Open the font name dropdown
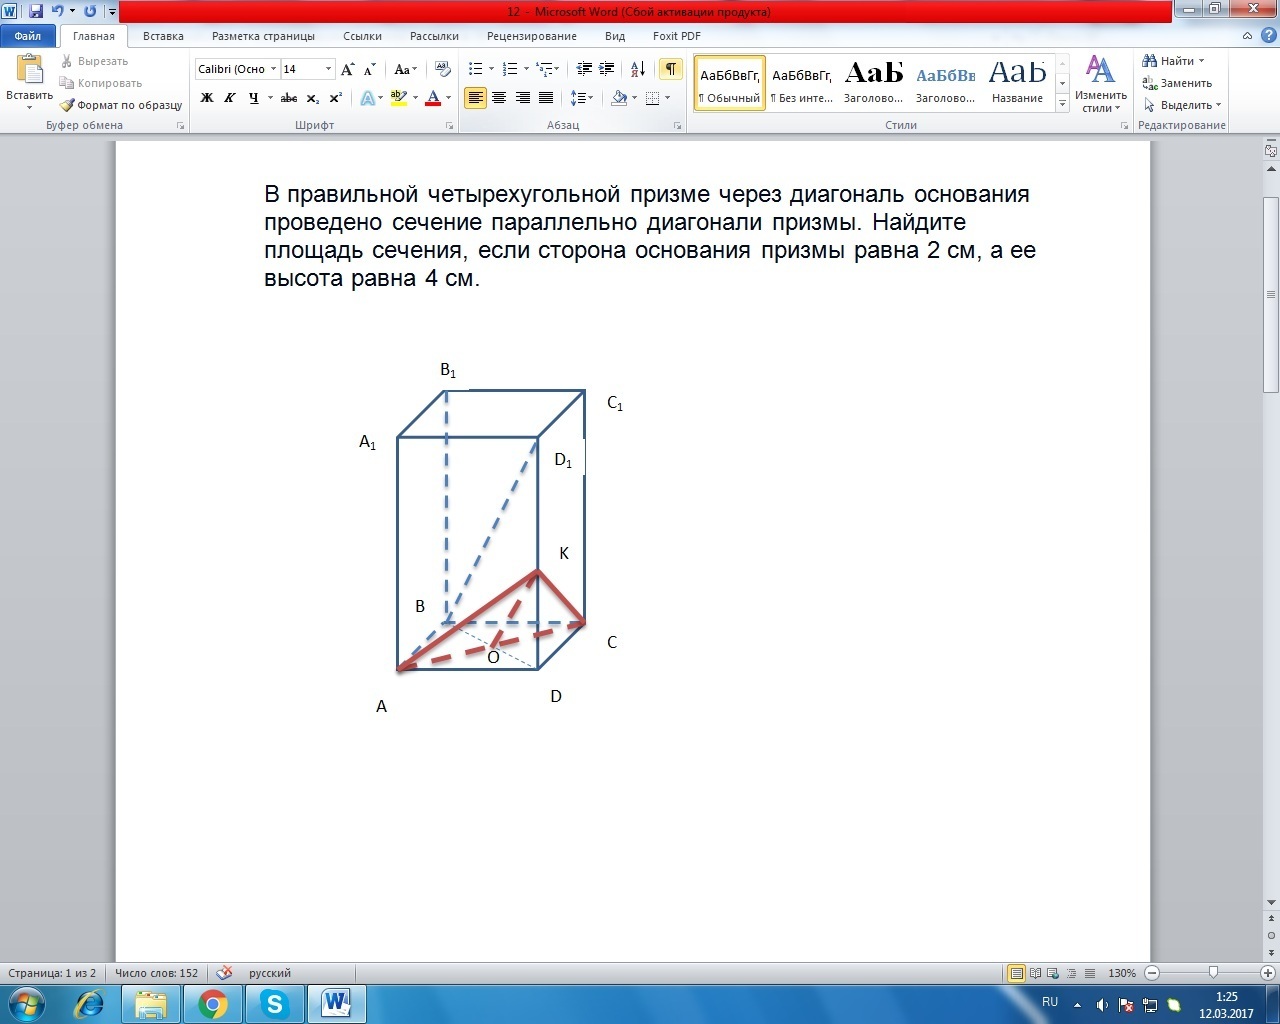Viewport: 1280px width, 1024px height. 273,69
